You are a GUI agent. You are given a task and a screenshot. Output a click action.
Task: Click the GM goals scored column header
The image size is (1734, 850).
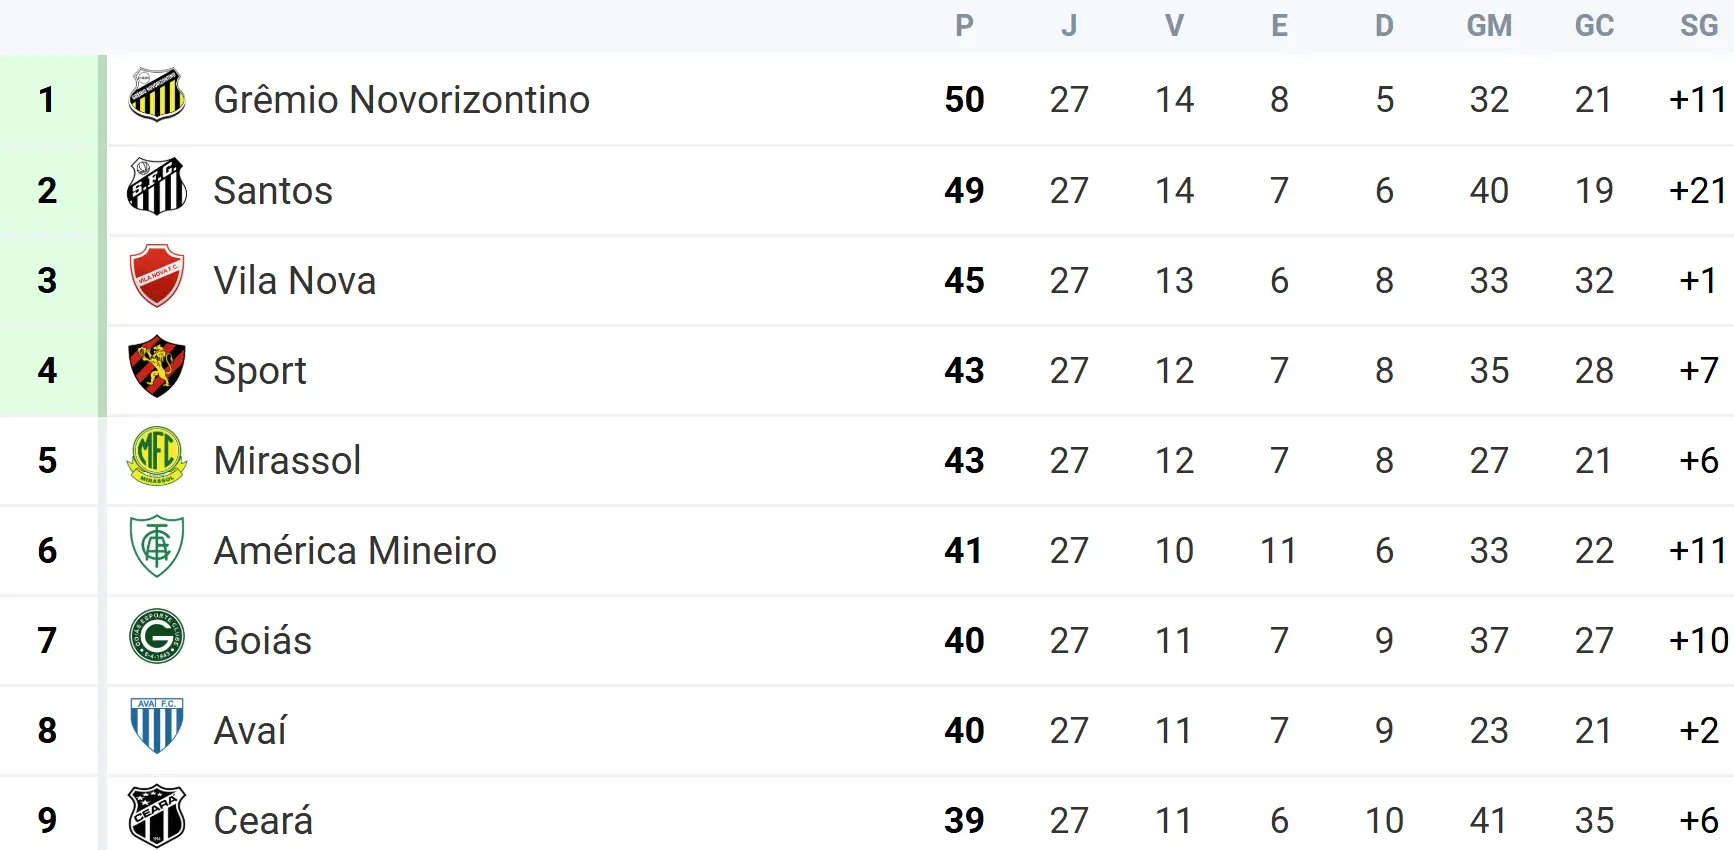click(1489, 26)
